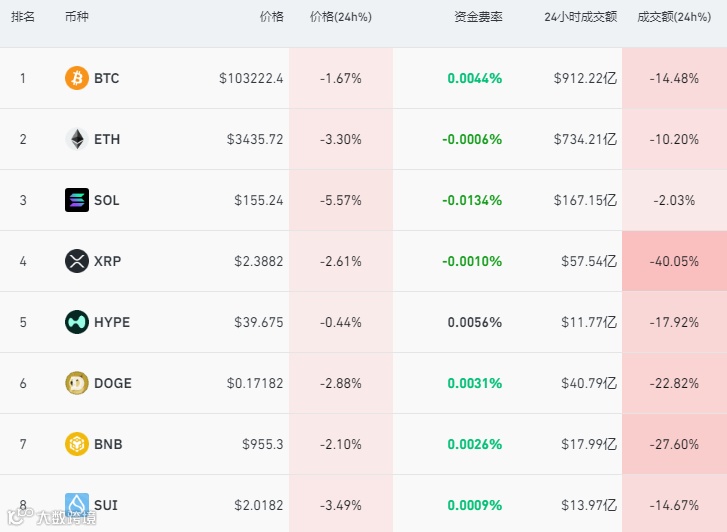727x532 pixels.
Task: Click volume change -17.92%
Action: point(674,322)
